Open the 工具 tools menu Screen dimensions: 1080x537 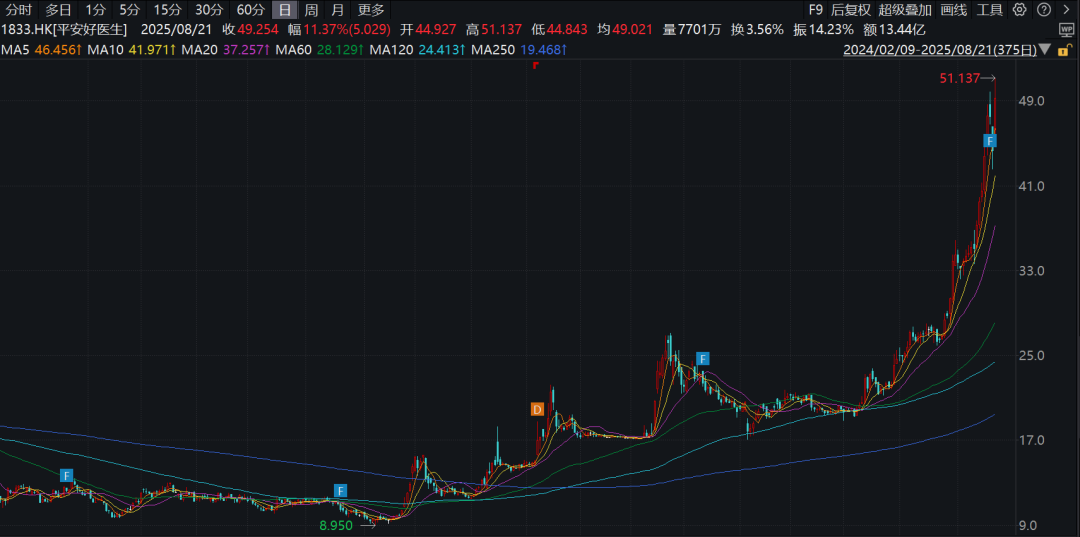click(990, 10)
